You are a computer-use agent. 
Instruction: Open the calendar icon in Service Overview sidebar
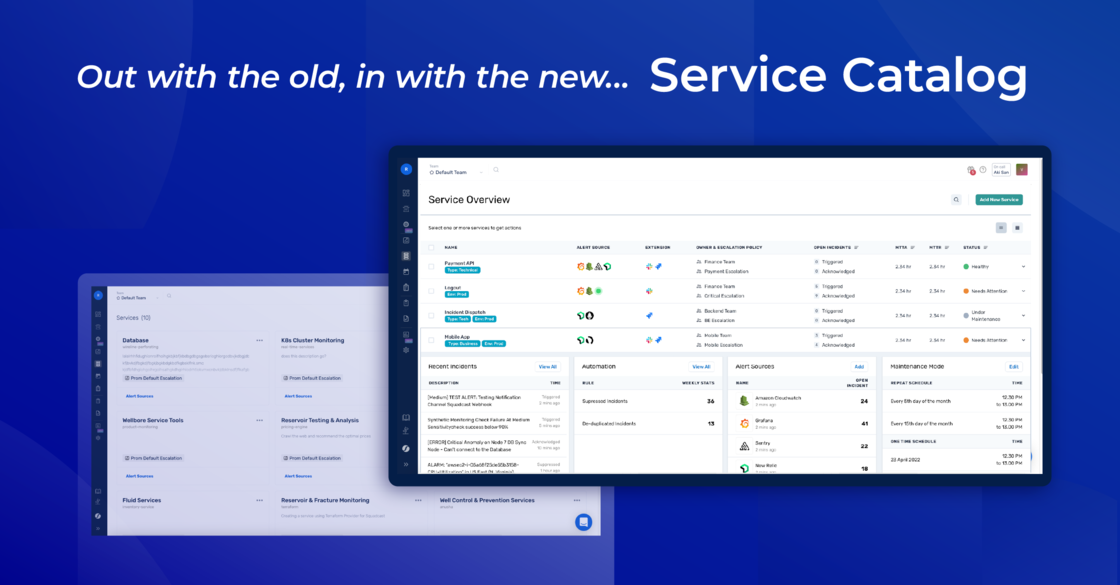click(x=406, y=271)
